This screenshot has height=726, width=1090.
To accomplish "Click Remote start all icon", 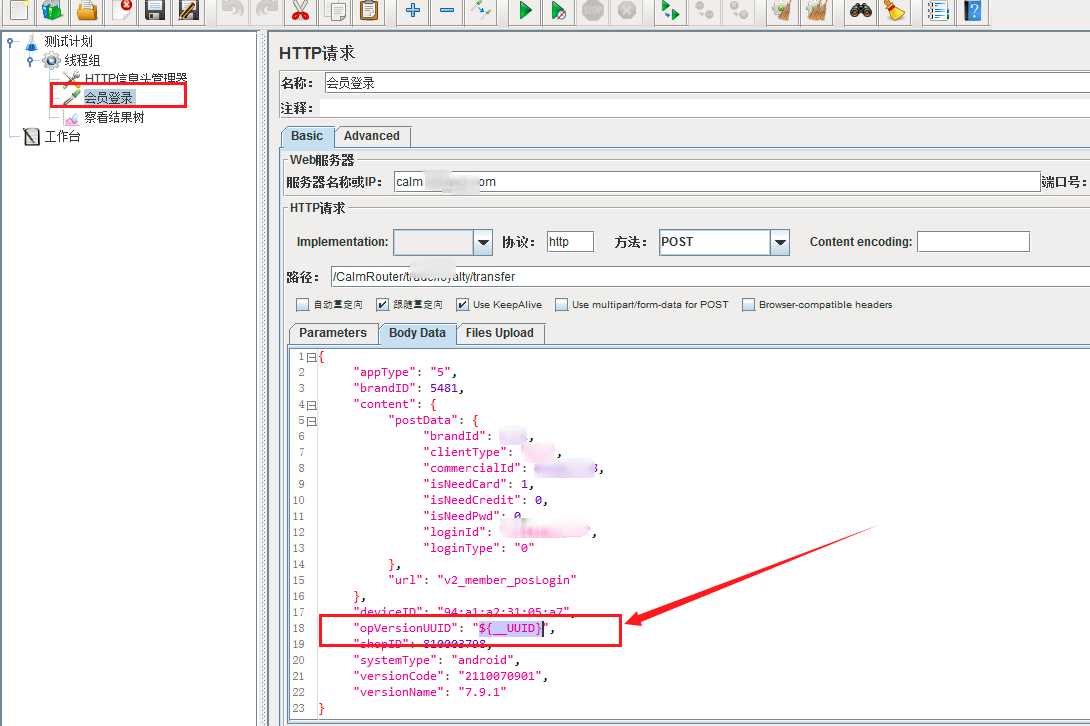I will coord(670,10).
